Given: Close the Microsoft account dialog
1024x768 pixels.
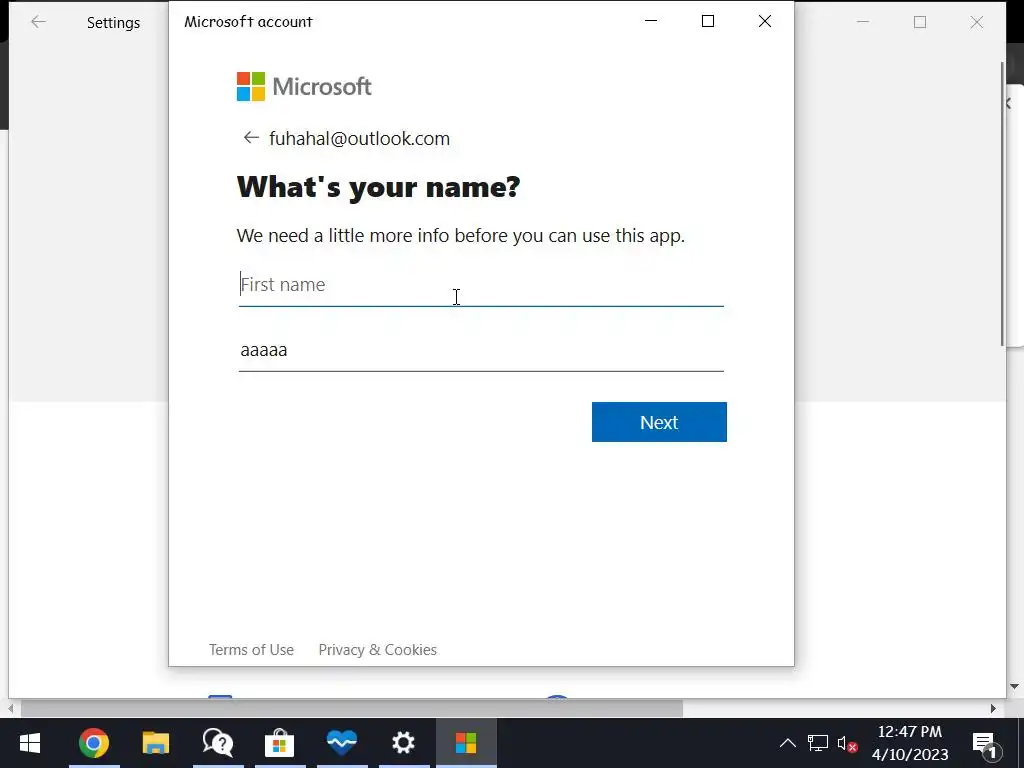Looking at the screenshot, I should [765, 22].
